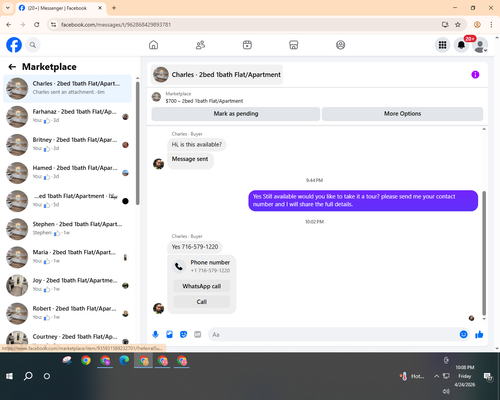Viewport: 500px width, 400px height.
Task: Click the Hi, is this available? message
Action: pyautogui.click(x=196, y=144)
